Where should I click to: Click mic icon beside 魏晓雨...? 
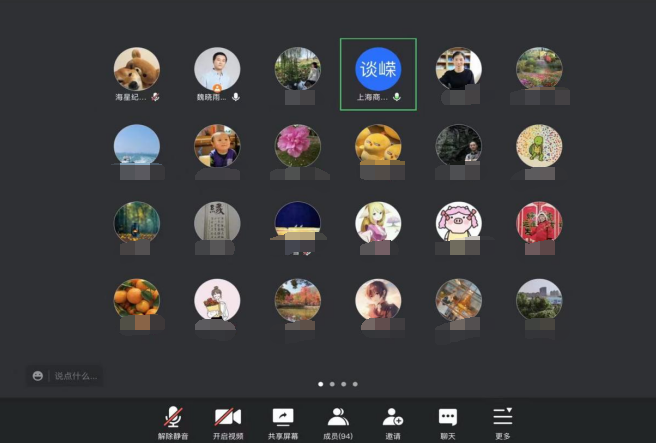tap(236, 97)
